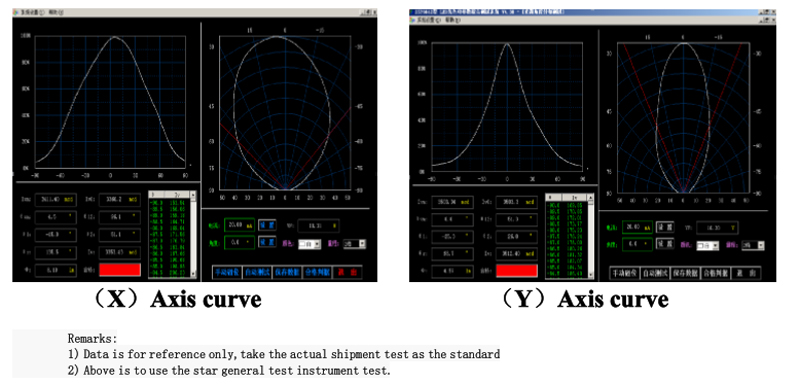Viewport: 800px width, 384px height.
Task: Click the current mA input in X Axis window
Action: coord(239,225)
